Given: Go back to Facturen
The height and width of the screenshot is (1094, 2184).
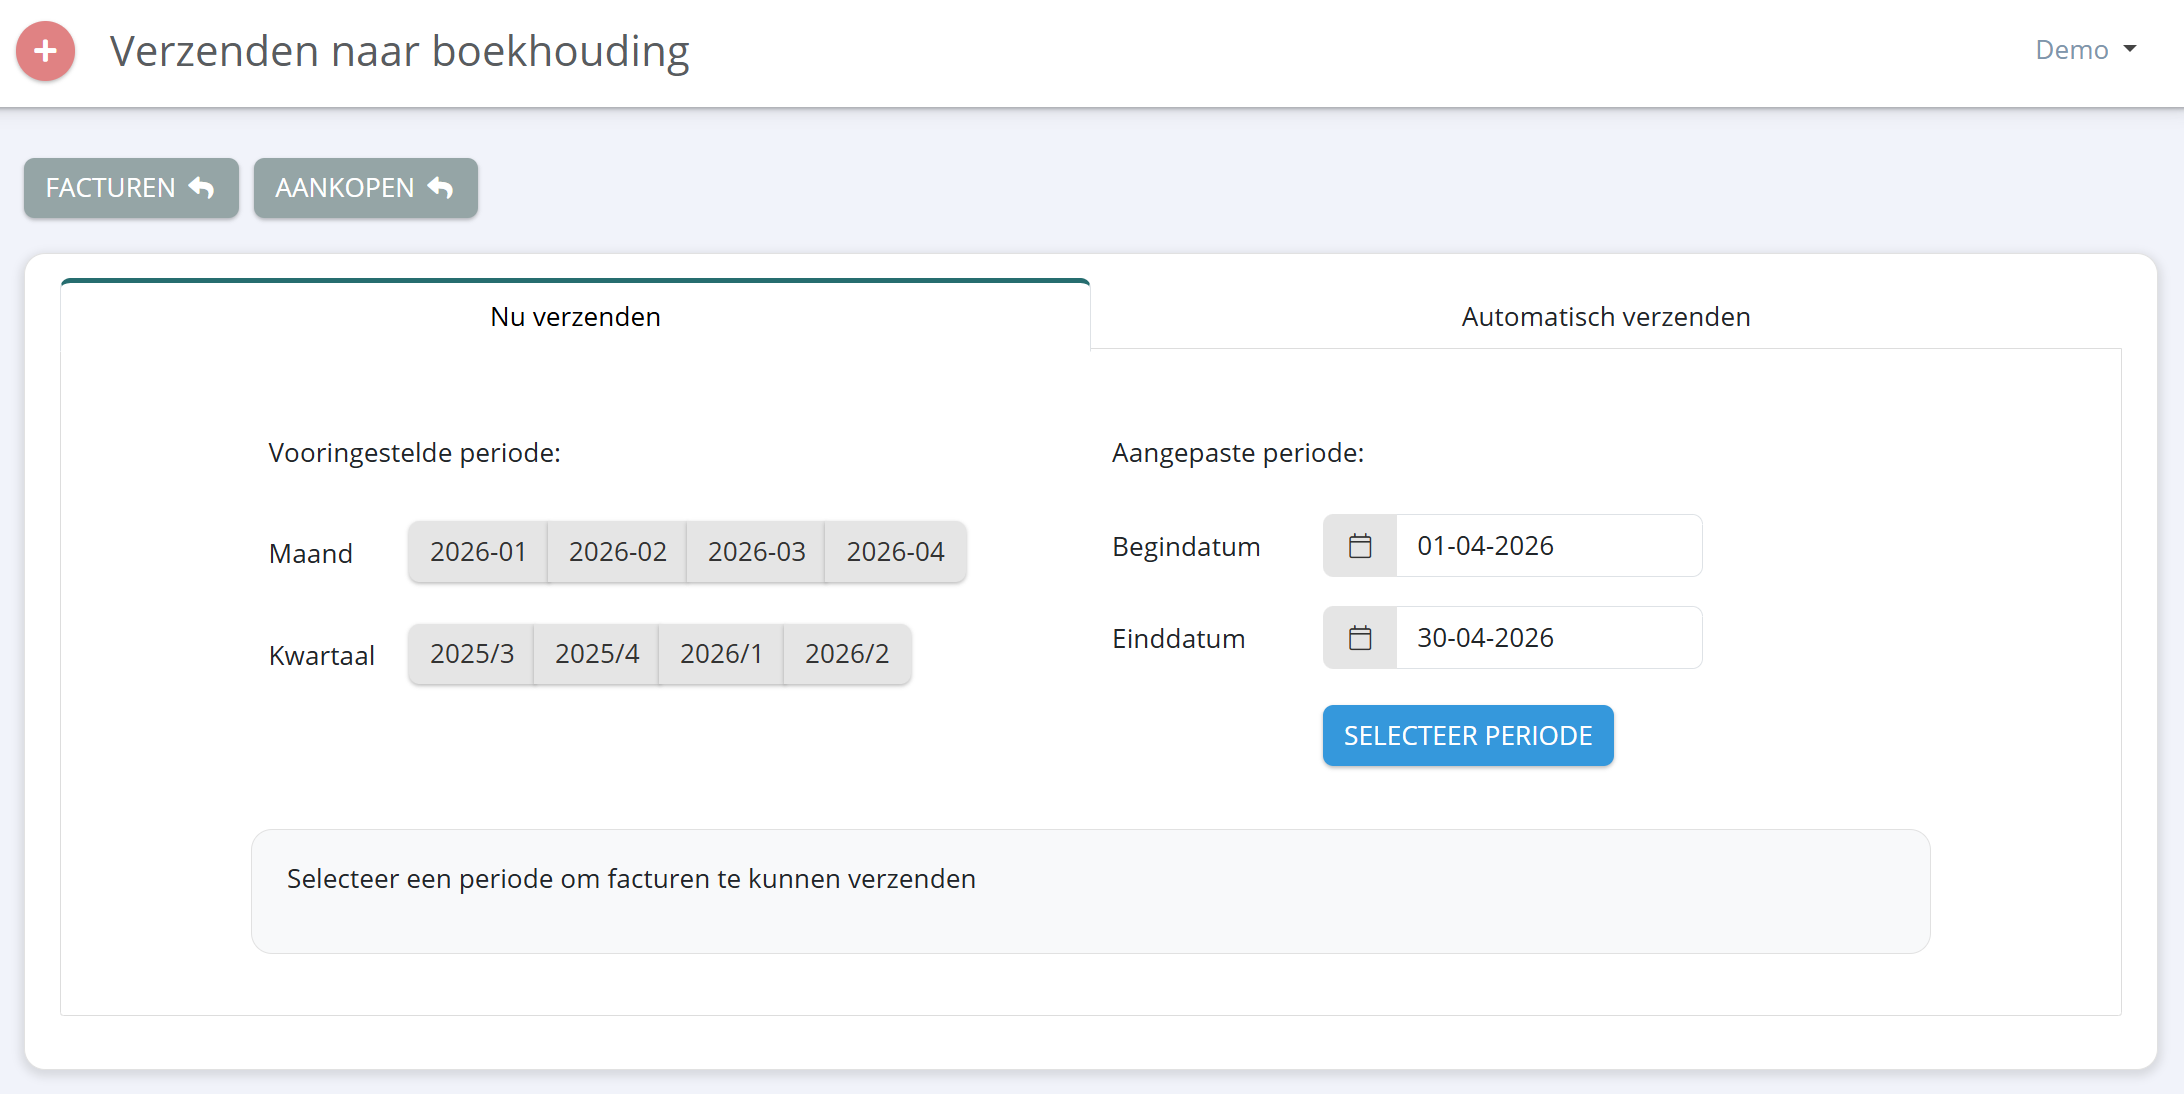Looking at the screenshot, I should tap(110, 188).
